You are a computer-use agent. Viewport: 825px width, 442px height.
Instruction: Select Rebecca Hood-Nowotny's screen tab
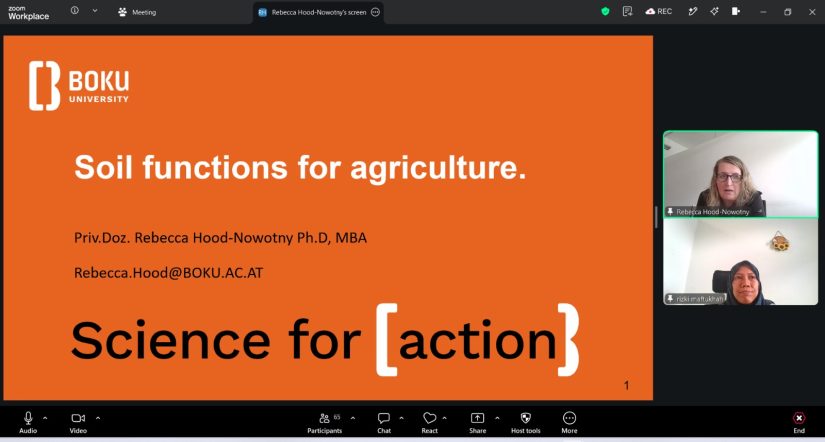[x=318, y=12]
